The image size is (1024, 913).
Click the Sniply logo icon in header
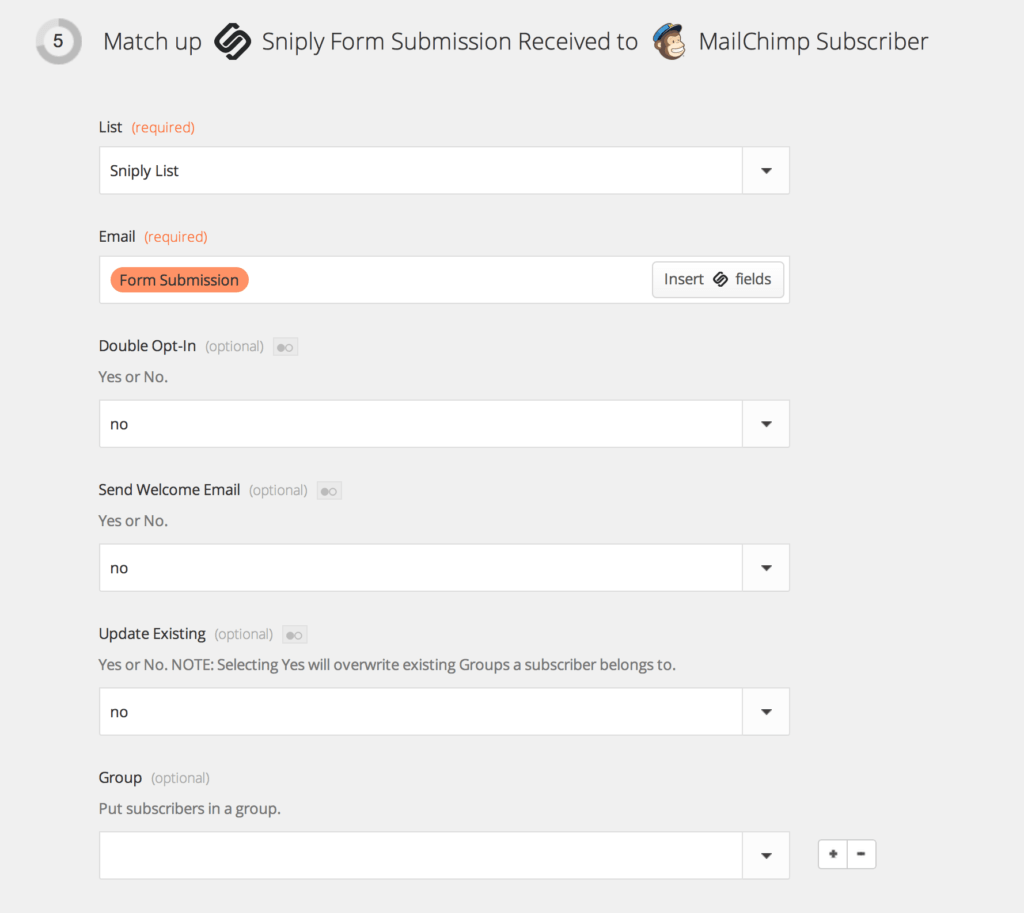pyautogui.click(x=232, y=42)
